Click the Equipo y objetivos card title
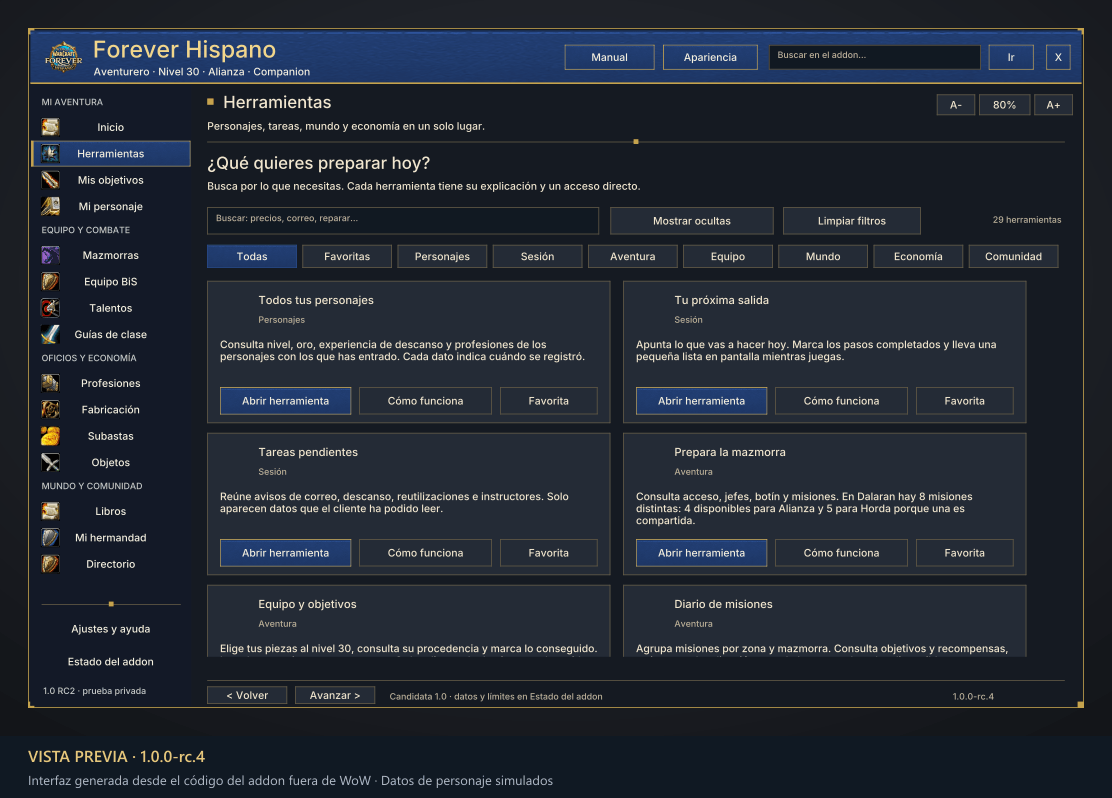The image size is (1112, 798). 307,604
